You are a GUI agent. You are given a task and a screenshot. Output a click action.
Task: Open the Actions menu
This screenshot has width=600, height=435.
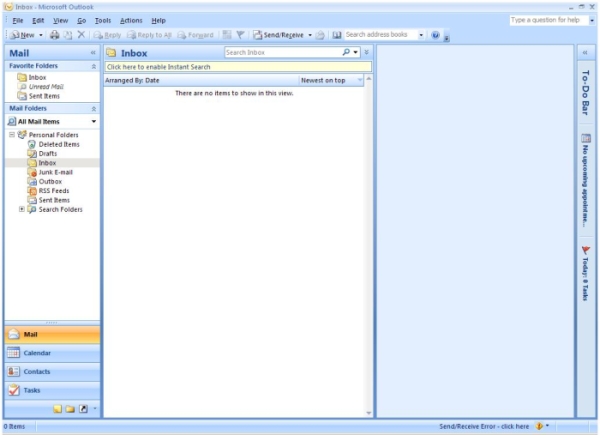pyautogui.click(x=131, y=21)
